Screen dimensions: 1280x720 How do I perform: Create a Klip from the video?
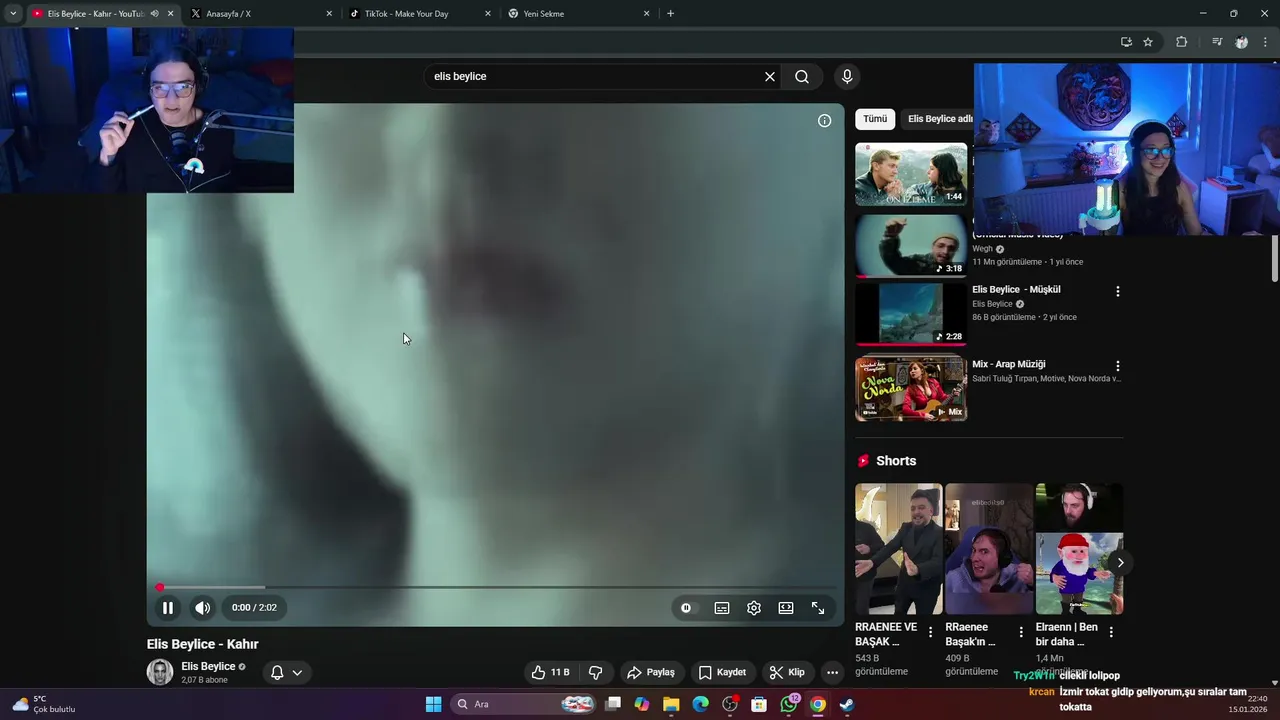click(787, 672)
